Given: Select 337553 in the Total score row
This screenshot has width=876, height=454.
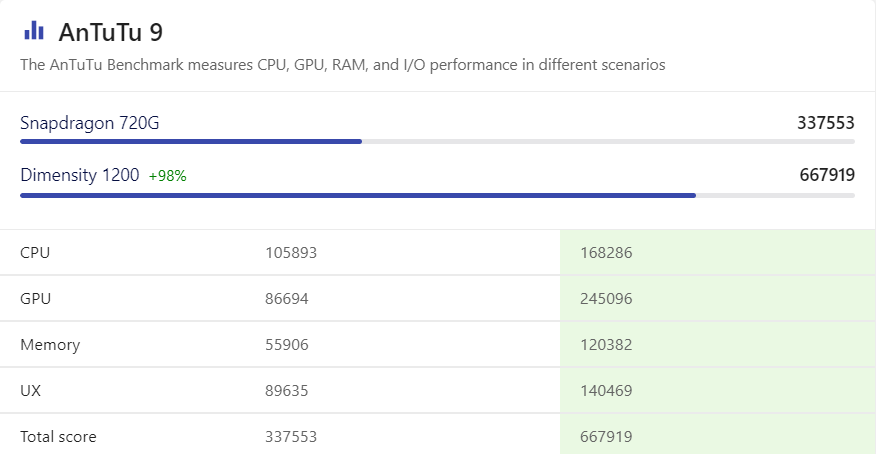Looking at the screenshot, I should coord(291,437).
